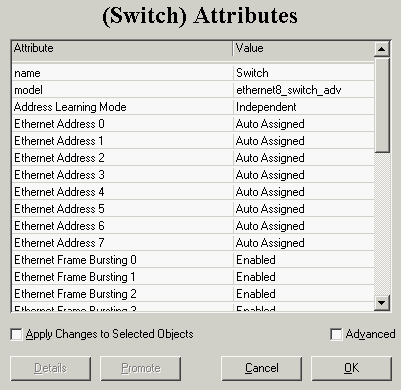
Task: Click scrollbar up arrow
Action: click(x=382, y=49)
